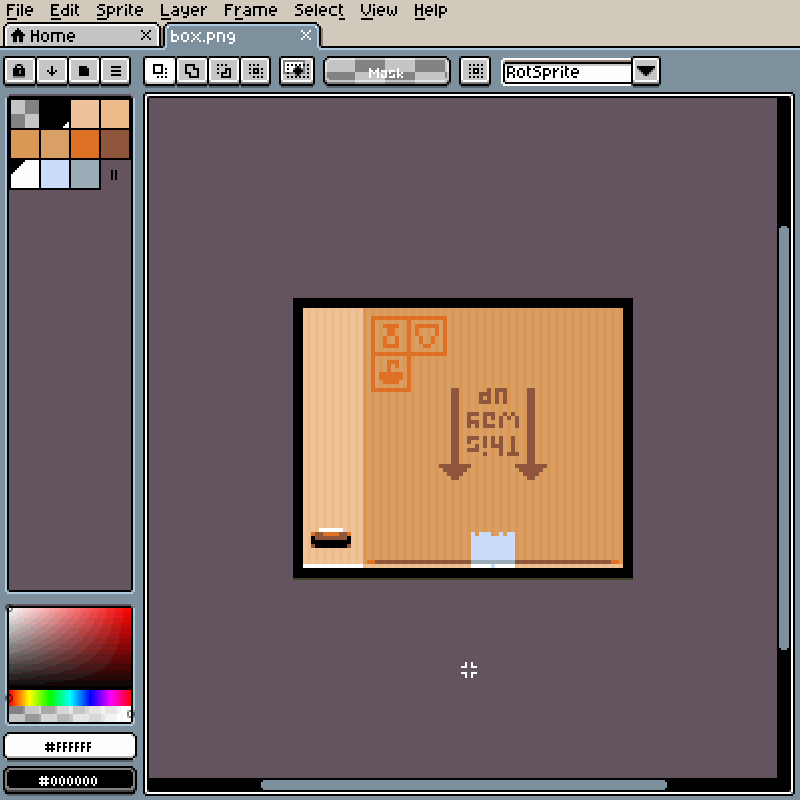Click the #FFFFFF foreground color button
The image size is (800, 800).
tap(69, 746)
